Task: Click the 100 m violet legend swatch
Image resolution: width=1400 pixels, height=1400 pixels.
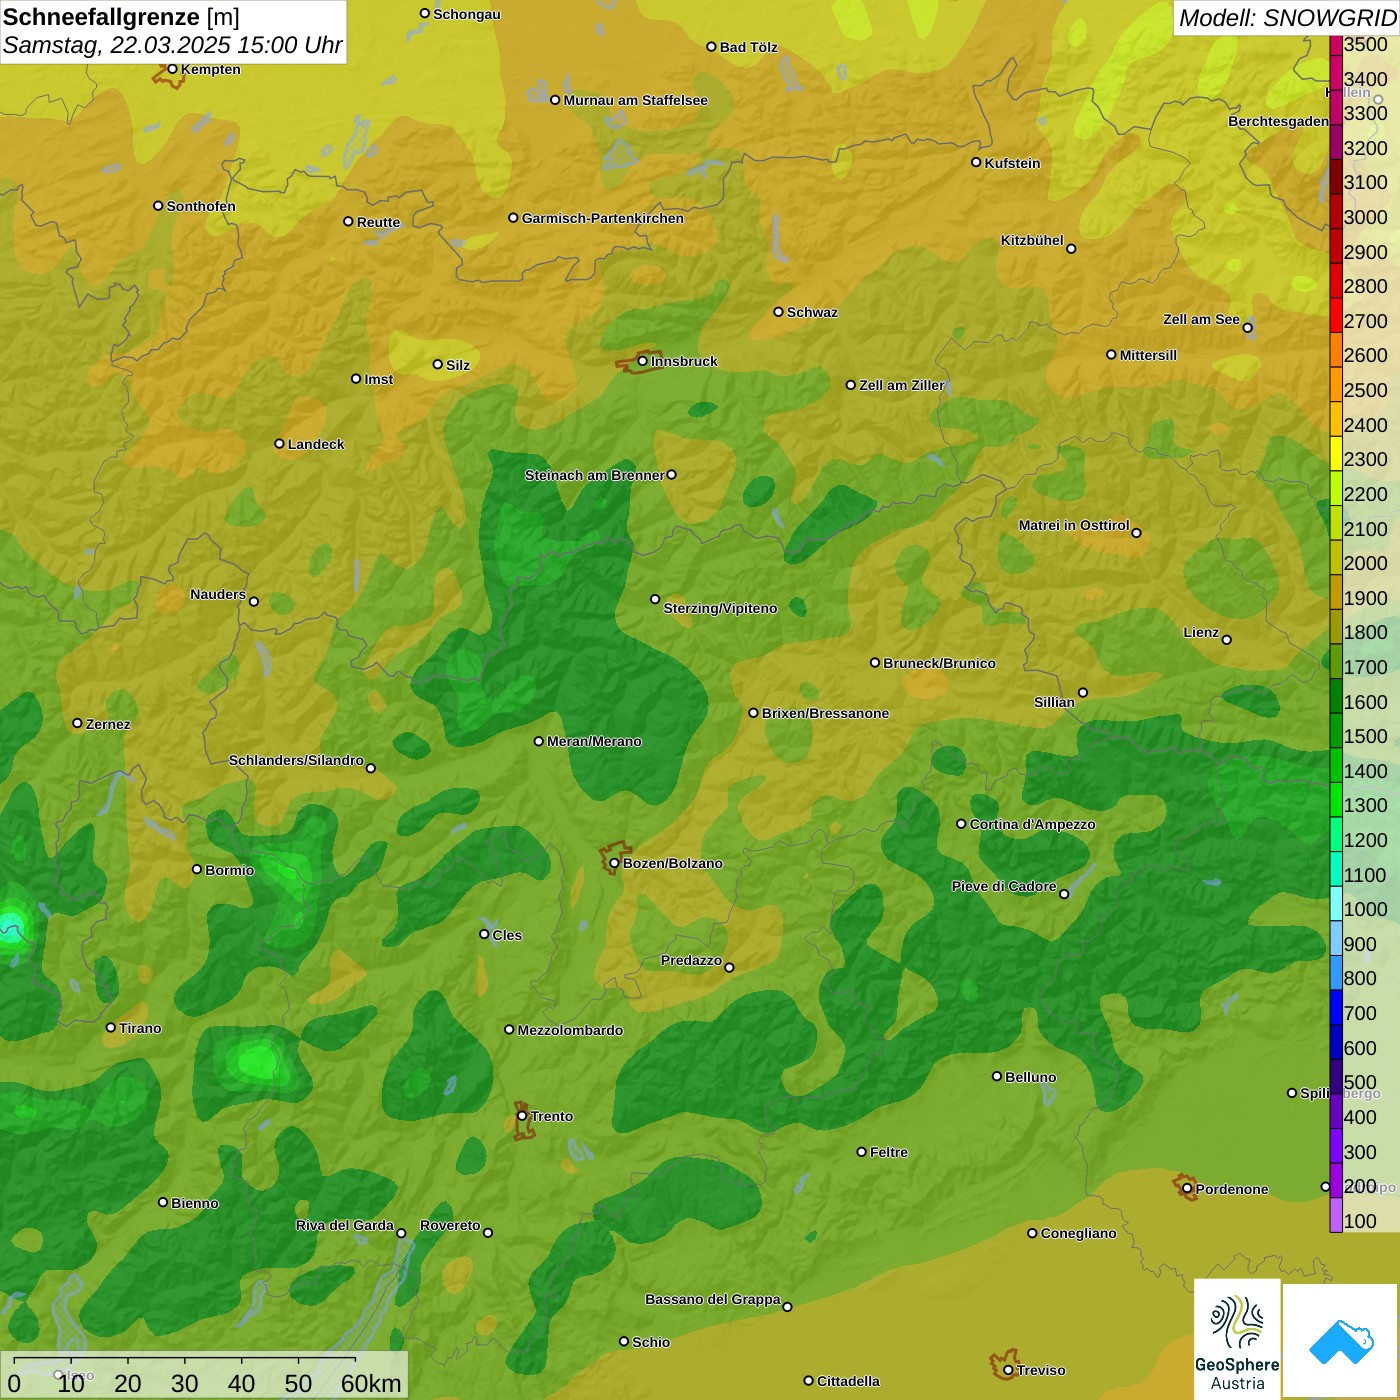Action: [x=1336, y=1215]
